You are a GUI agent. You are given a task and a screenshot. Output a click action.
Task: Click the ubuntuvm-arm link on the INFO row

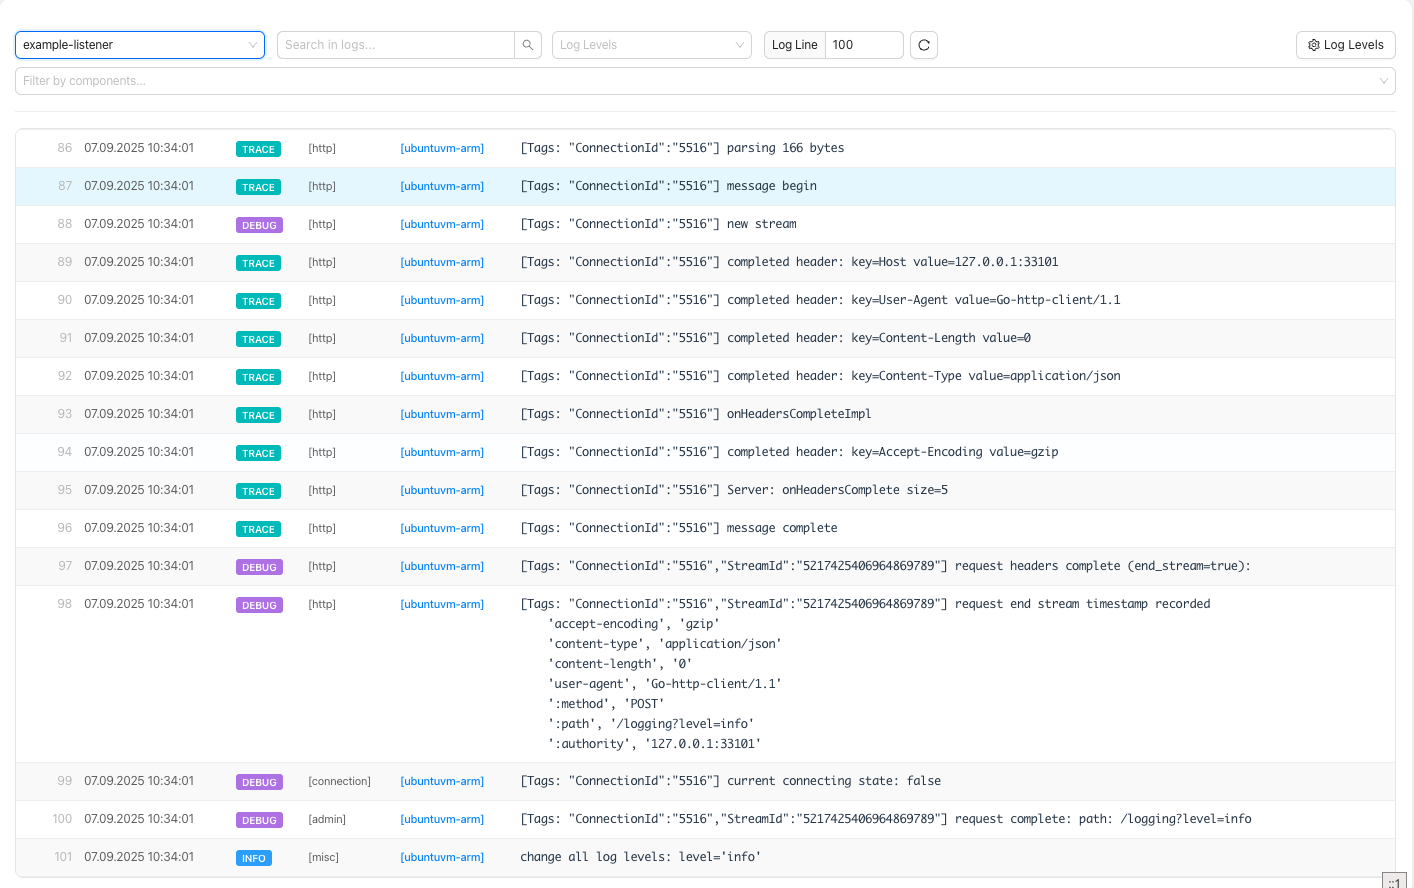tap(442, 857)
